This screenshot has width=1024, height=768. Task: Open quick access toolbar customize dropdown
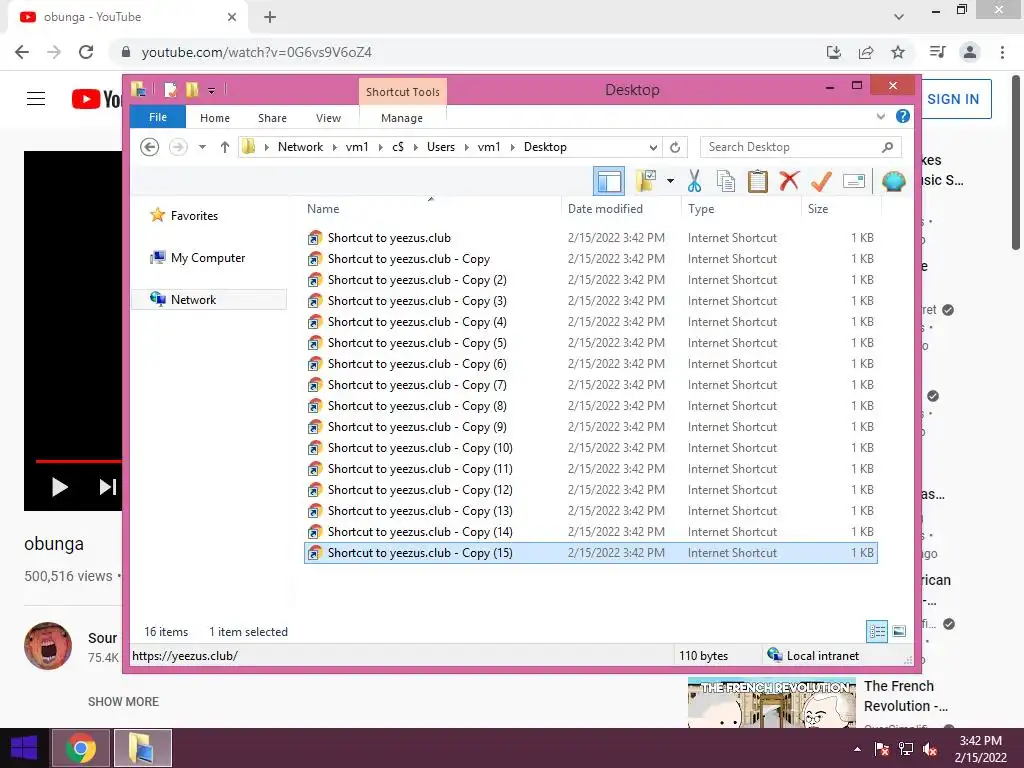212,90
